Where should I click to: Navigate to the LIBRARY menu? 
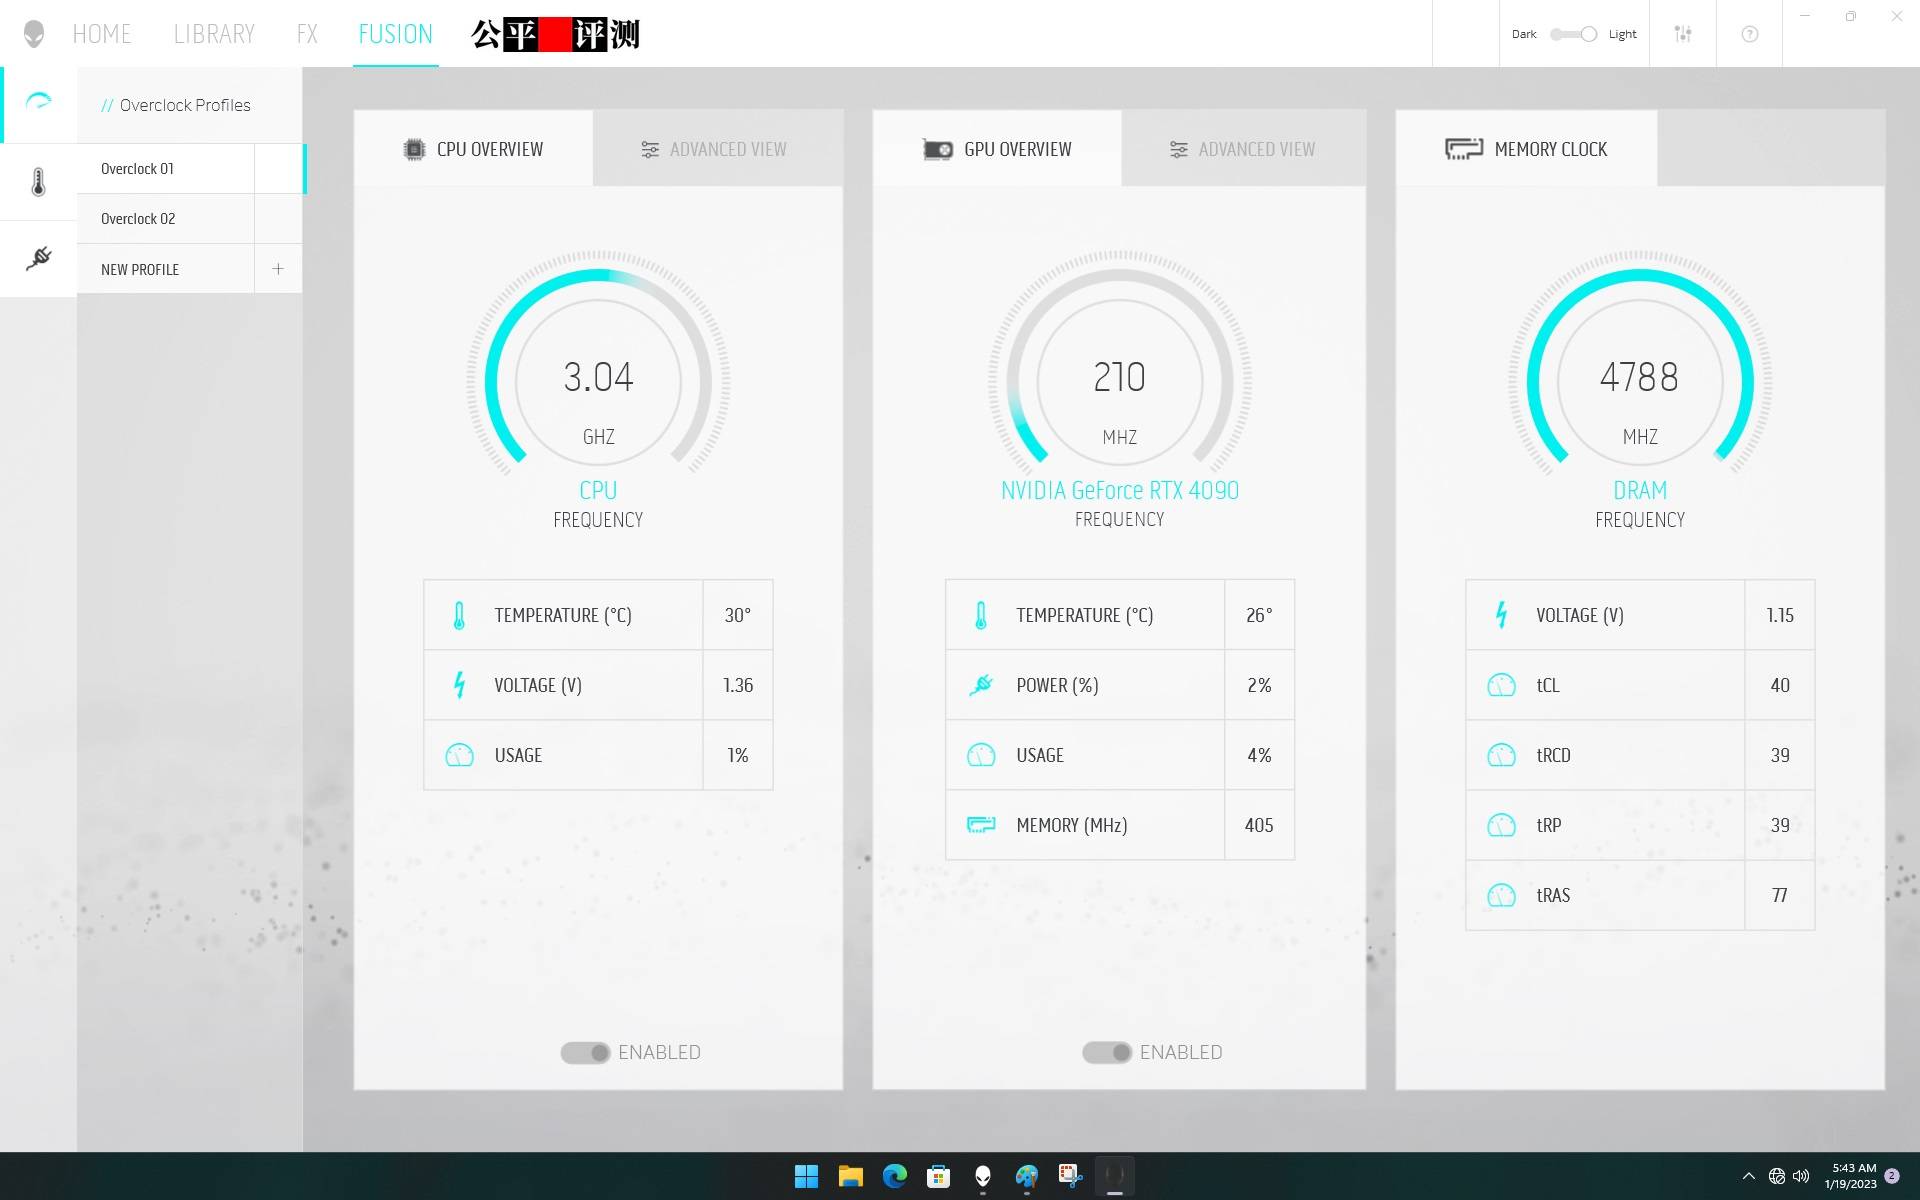coord(214,33)
